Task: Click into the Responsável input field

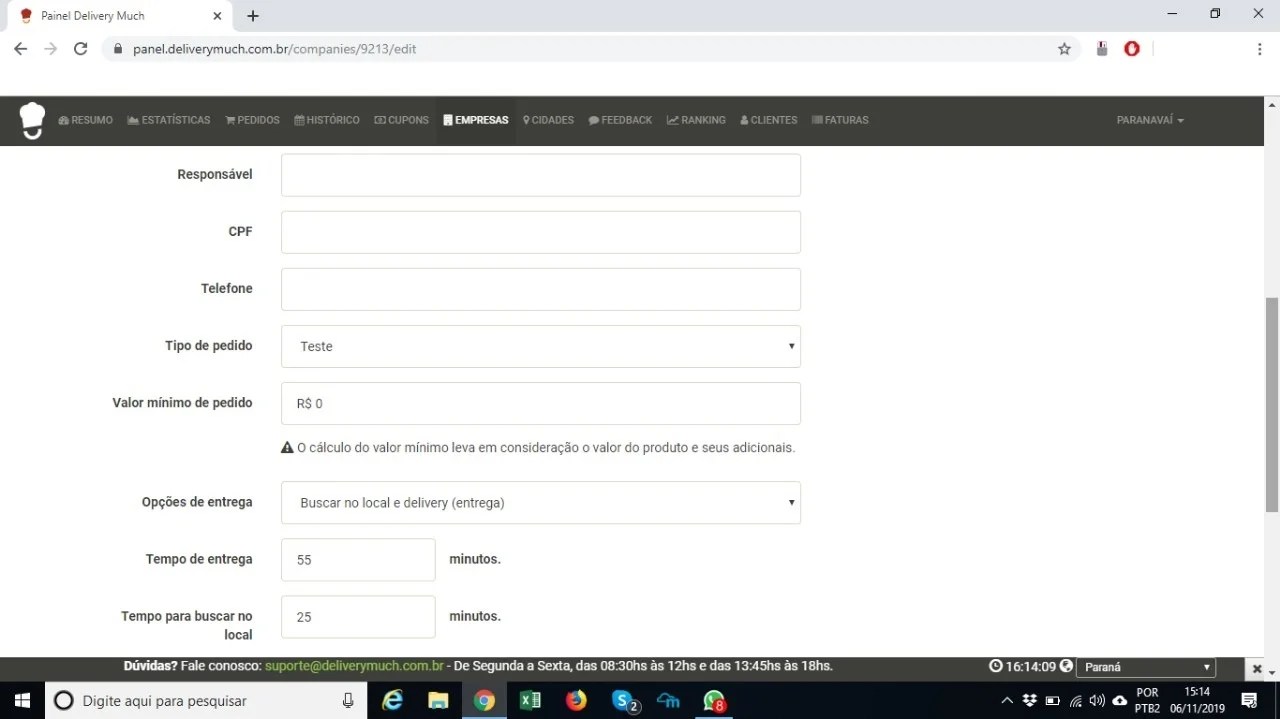Action: [541, 175]
